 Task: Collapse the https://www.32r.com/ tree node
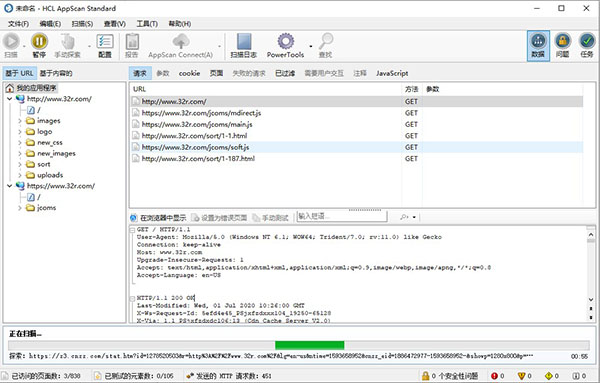pyautogui.click(x=10, y=186)
